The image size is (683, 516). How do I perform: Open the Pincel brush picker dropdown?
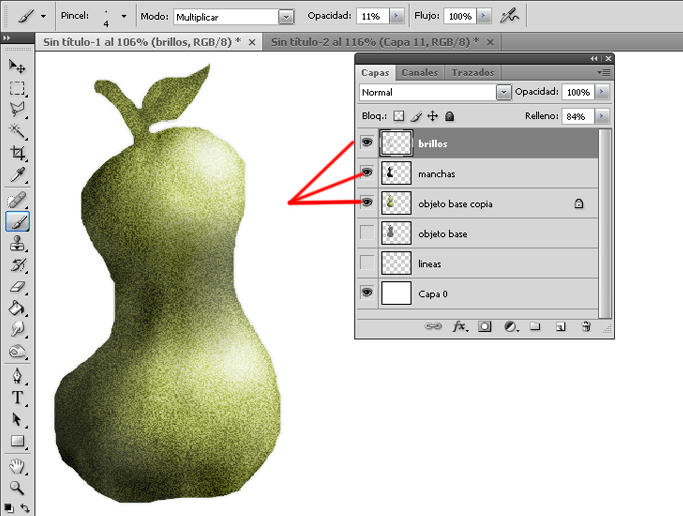(x=124, y=17)
